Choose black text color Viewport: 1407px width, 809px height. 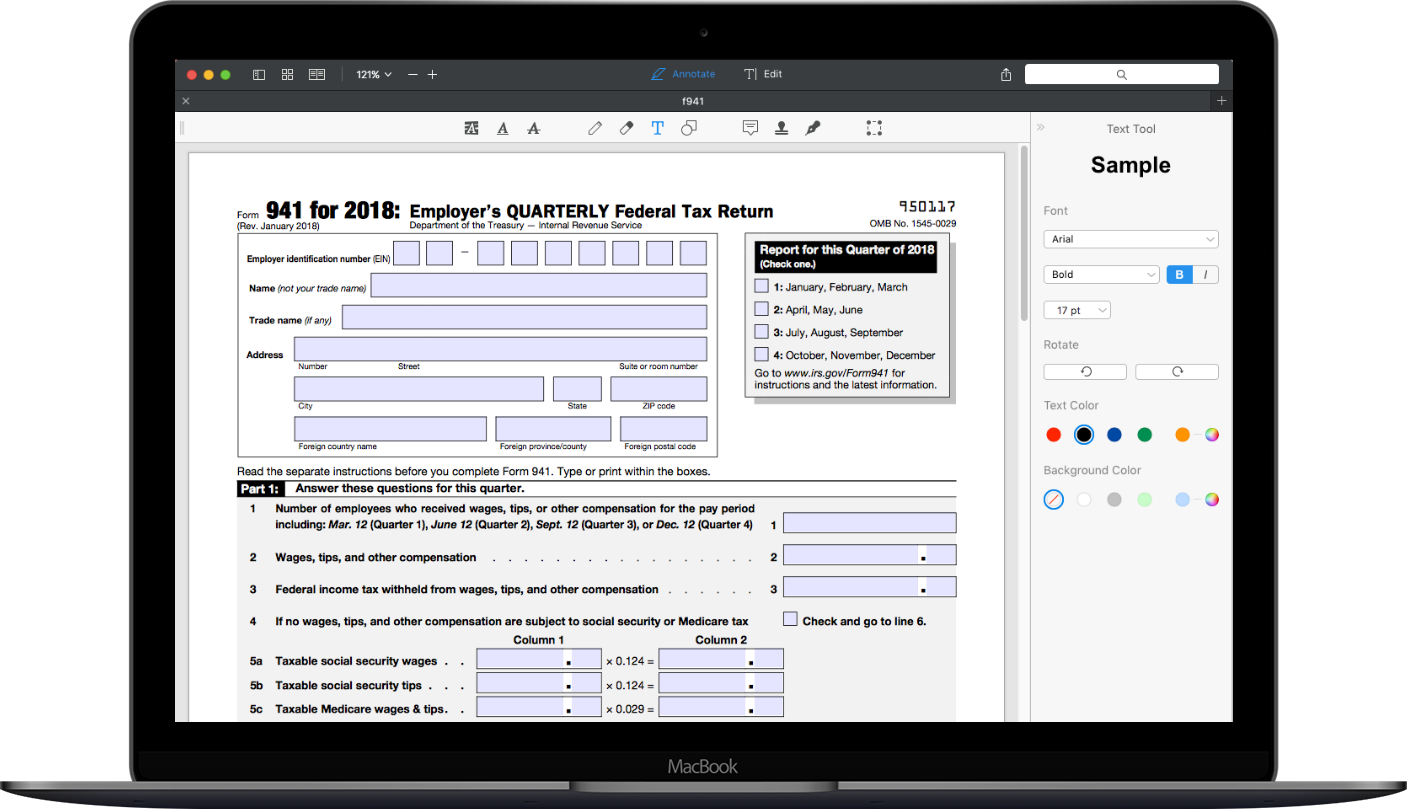click(x=1084, y=435)
